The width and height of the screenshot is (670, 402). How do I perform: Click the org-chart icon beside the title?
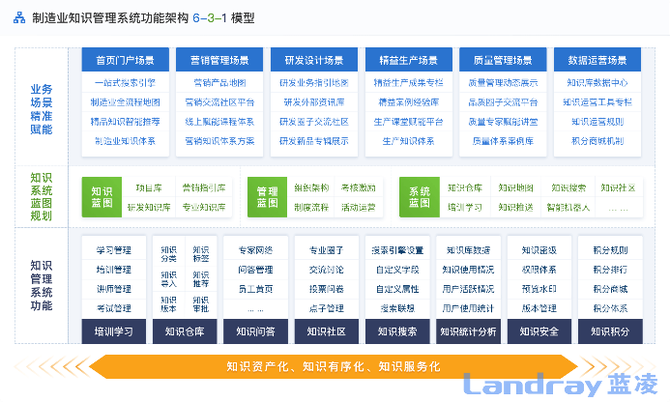pos(19,18)
